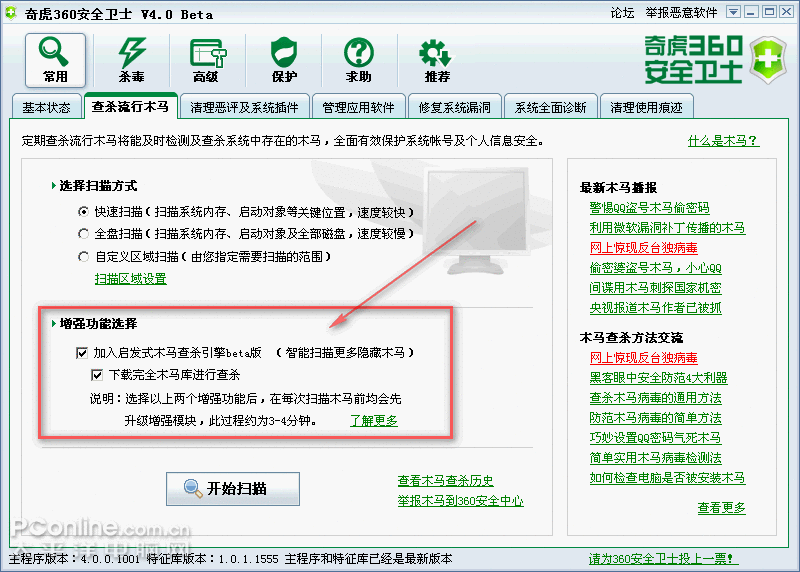Viewport: 800px width, 572px height.
Task: Open the 求助 question mark icon
Action: coord(359,60)
